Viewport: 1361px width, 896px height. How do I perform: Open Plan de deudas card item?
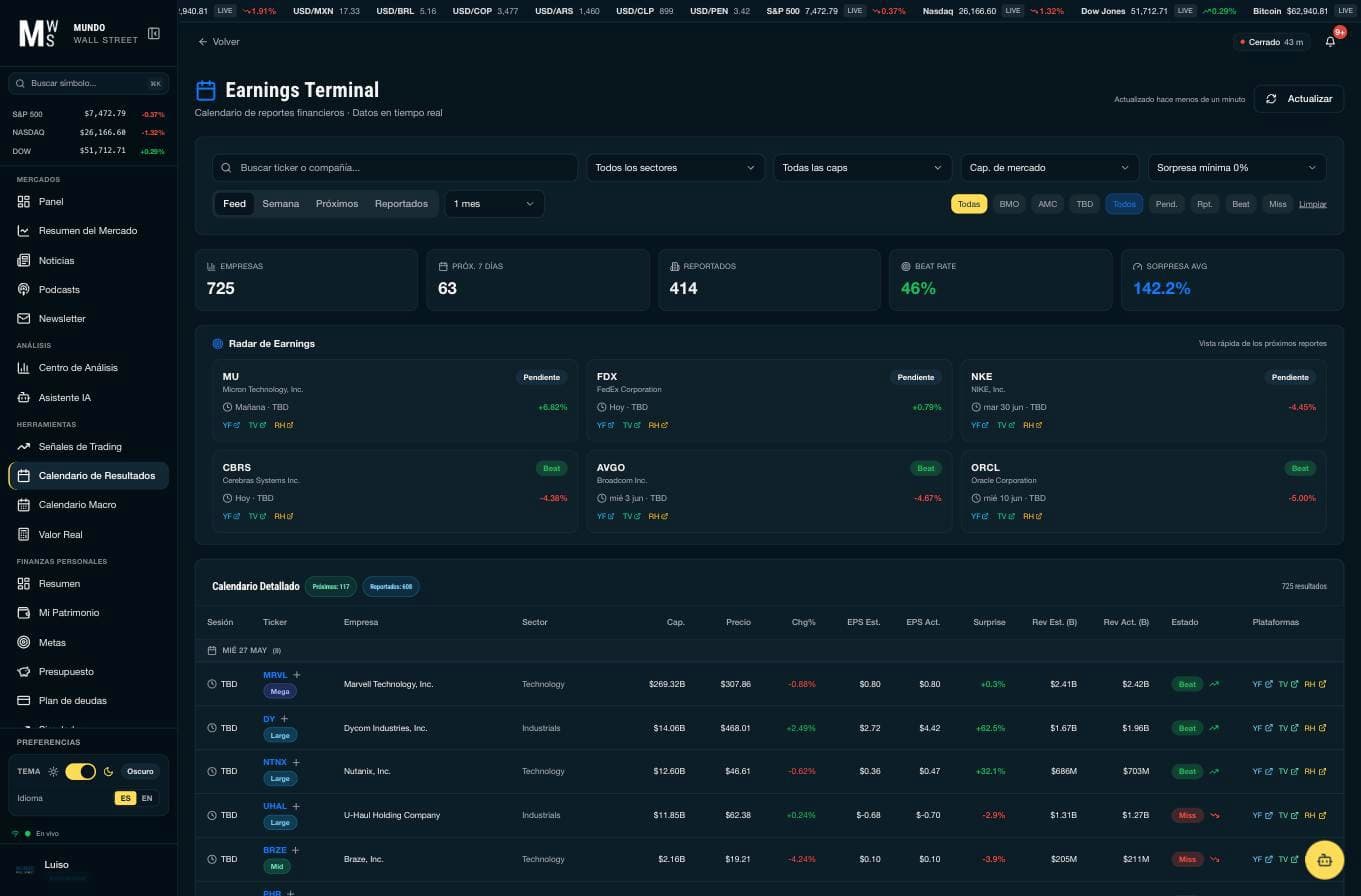tap(88, 700)
